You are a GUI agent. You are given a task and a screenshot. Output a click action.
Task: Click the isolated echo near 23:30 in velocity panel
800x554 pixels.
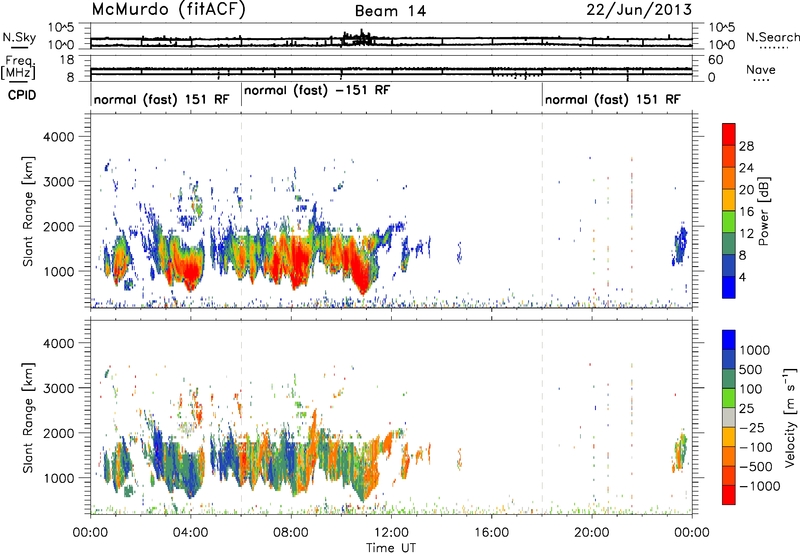(x=680, y=451)
